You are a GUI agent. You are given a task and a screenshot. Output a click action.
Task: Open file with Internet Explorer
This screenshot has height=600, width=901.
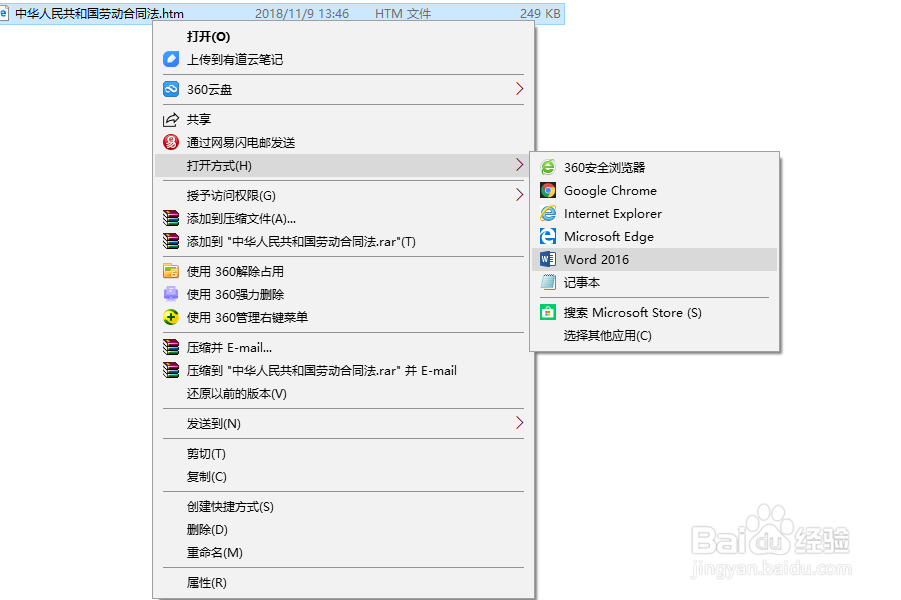pos(612,213)
